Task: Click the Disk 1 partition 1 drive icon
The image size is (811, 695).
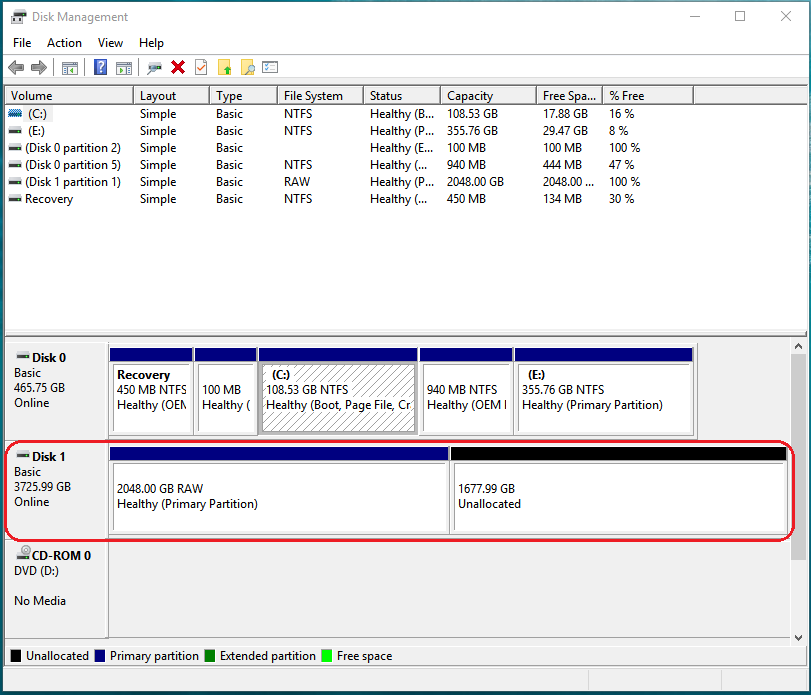Action: (16, 182)
